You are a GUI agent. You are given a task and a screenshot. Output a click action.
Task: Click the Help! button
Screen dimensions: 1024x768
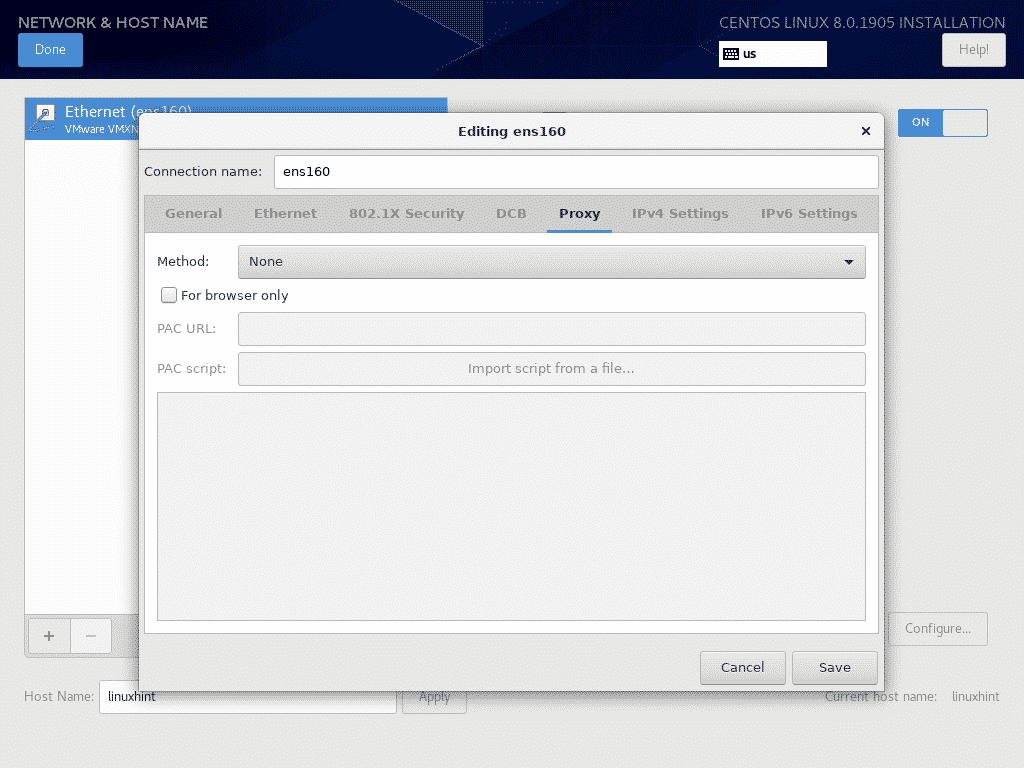point(973,49)
